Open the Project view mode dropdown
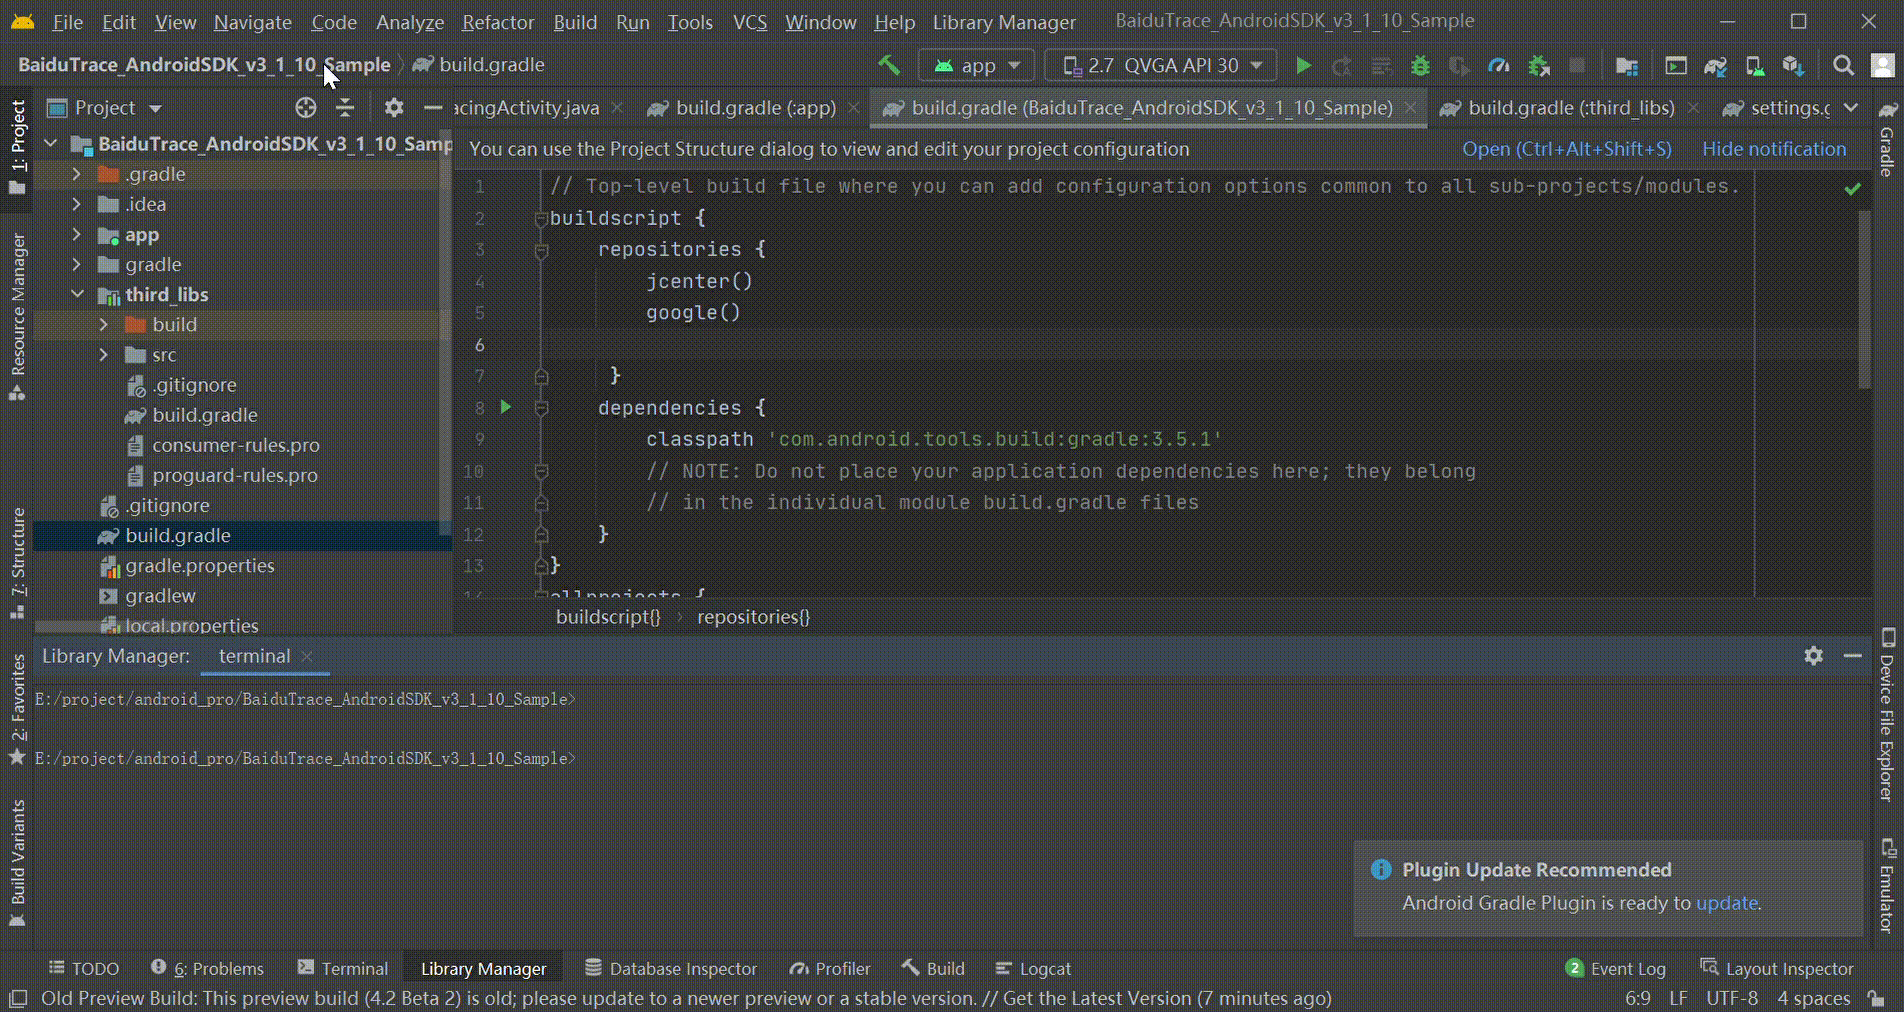The width and height of the screenshot is (1904, 1012). [104, 107]
